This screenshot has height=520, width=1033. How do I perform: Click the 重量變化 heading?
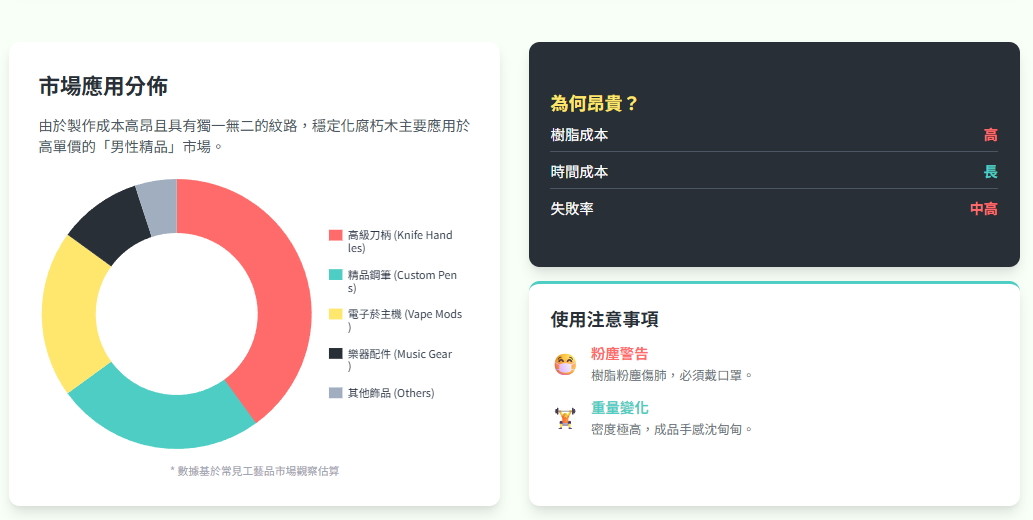(x=619, y=408)
